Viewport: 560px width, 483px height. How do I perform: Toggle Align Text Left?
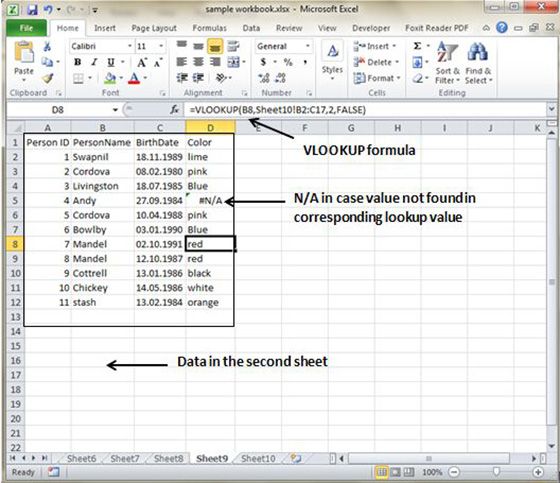click(x=182, y=62)
